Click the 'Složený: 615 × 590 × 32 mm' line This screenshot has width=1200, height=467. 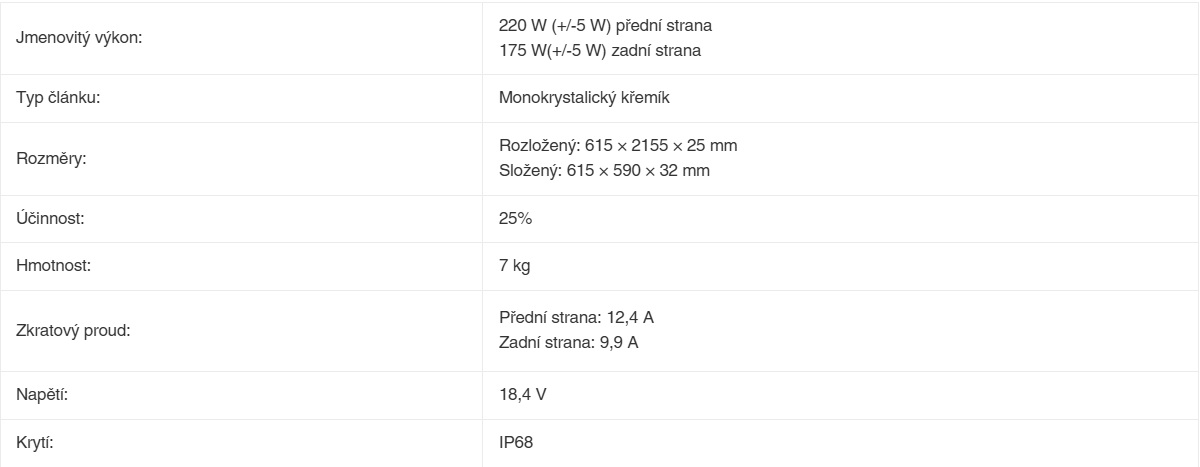604,171
